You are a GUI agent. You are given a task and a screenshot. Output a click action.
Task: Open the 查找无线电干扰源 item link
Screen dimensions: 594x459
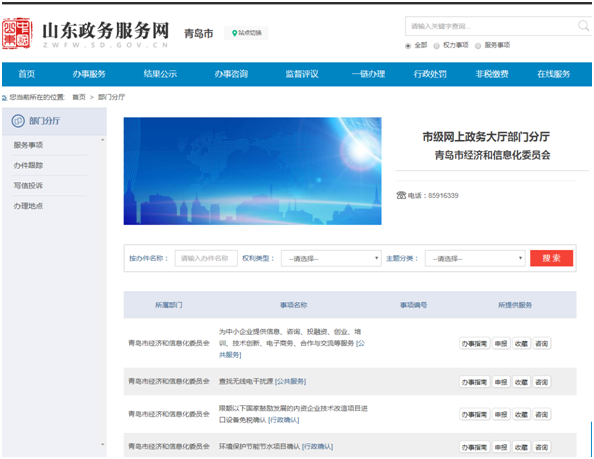tap(263, 381)
